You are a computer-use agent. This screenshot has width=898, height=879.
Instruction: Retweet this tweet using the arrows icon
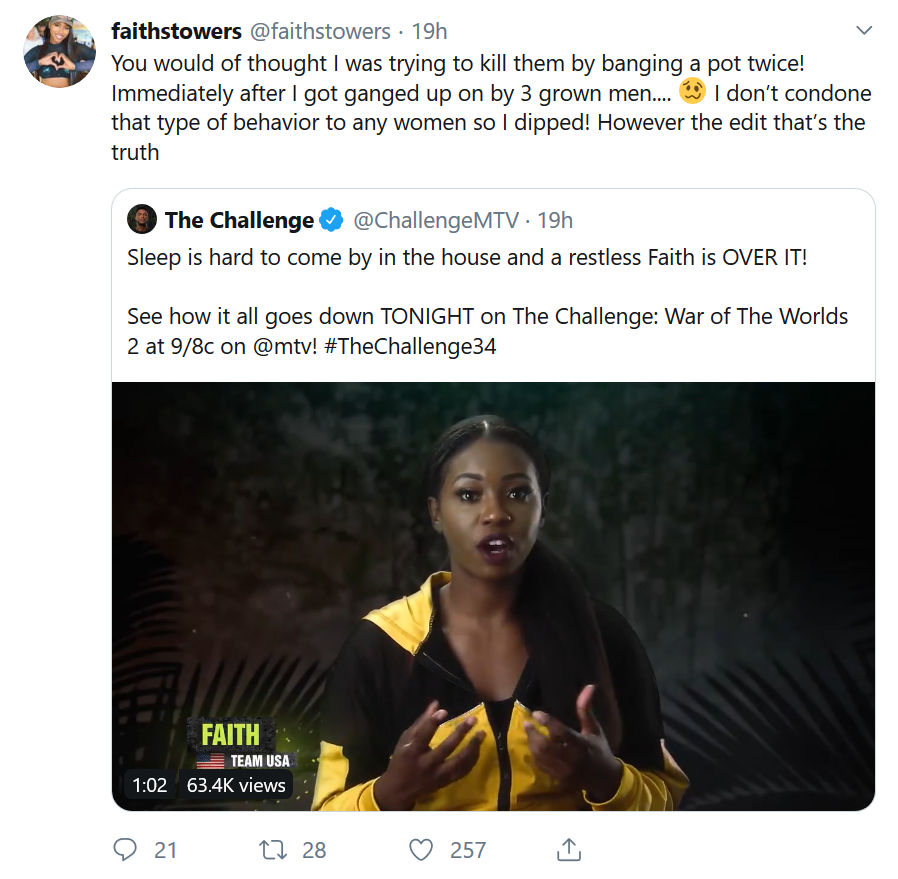[273, 850]
